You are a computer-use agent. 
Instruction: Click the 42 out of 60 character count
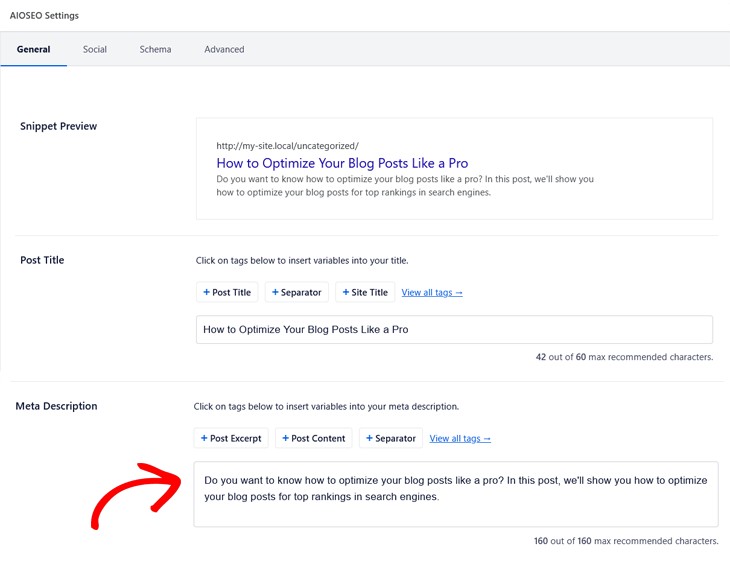(624, 357)
